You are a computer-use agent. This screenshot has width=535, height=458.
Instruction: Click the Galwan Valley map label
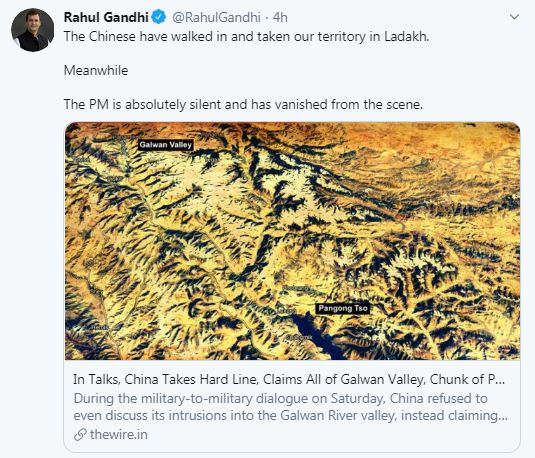165,145
